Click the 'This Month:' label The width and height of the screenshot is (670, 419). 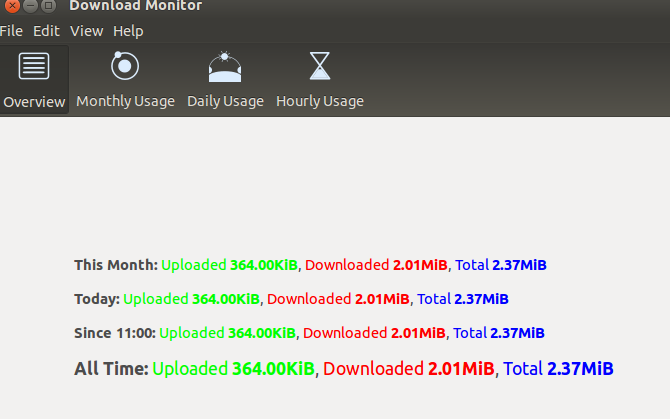click(x=116, y=265)
